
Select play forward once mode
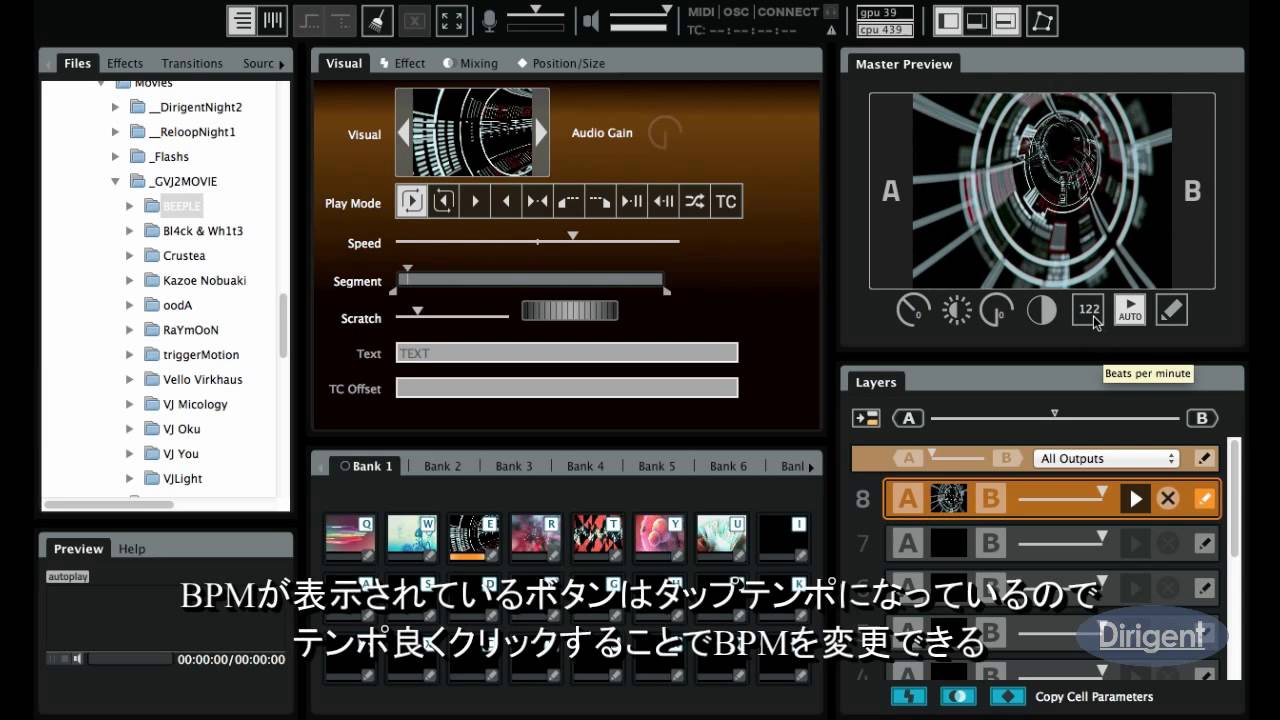[475, 201]
